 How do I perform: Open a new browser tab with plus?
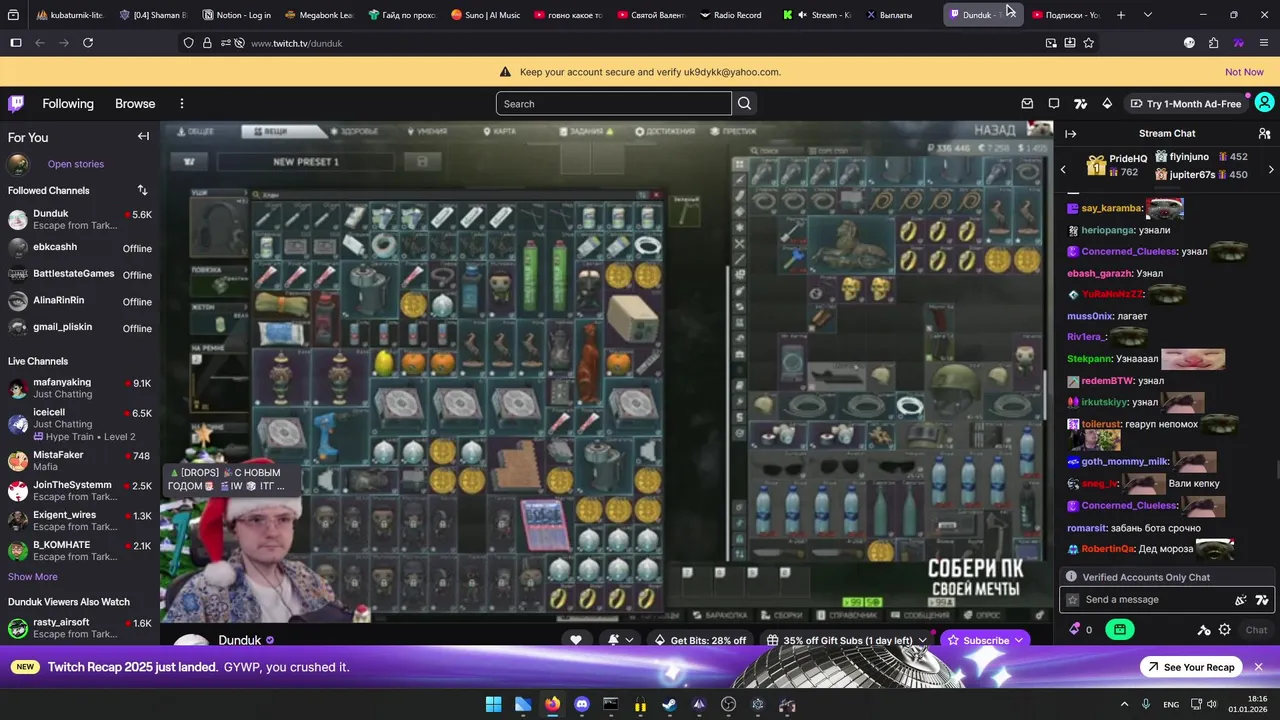click(1121, 15)
